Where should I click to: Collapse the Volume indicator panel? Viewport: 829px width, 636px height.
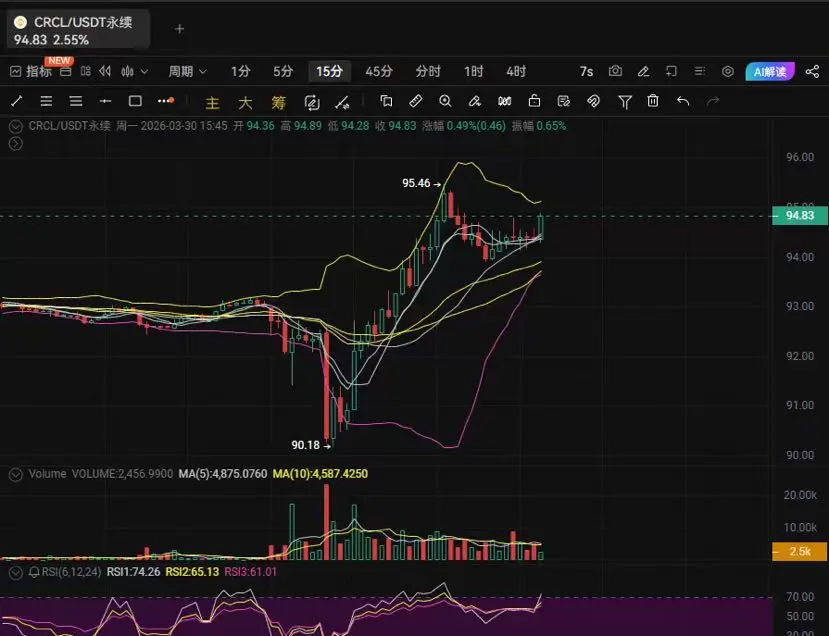tap(15, 474)
